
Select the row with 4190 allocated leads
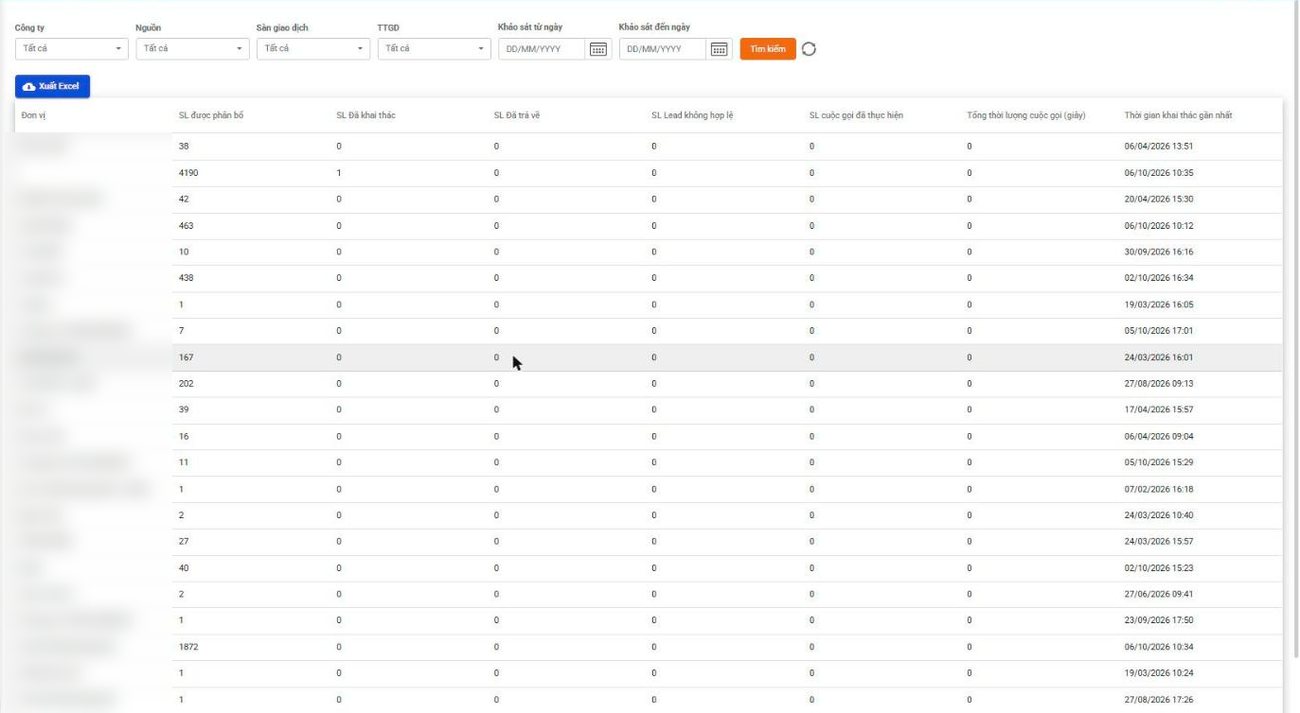point(648,173)
